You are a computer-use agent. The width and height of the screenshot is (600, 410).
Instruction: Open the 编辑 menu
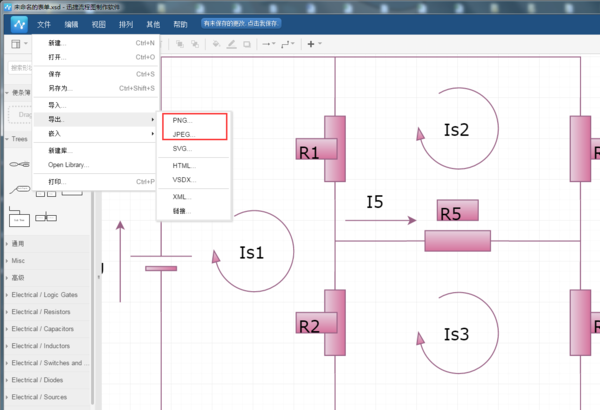(71, 25)
